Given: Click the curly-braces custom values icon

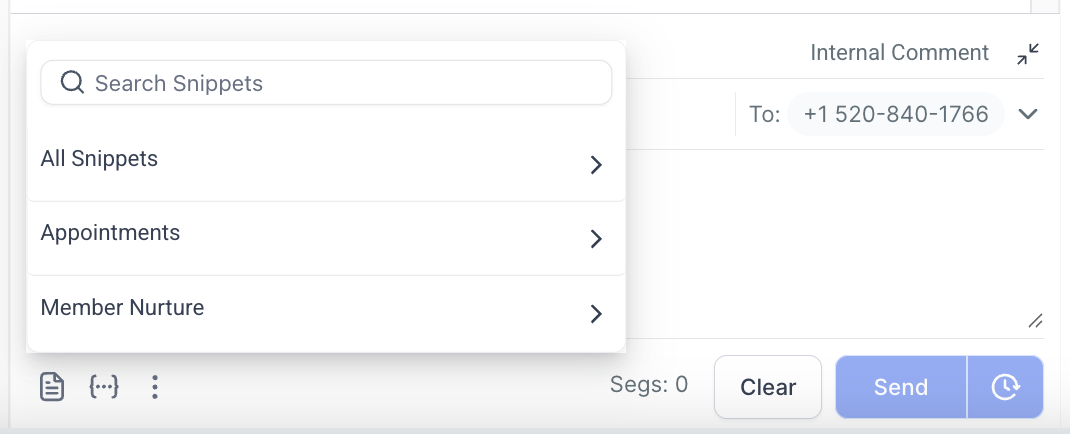Looking at the screenshot, I should tap(104, 386).
